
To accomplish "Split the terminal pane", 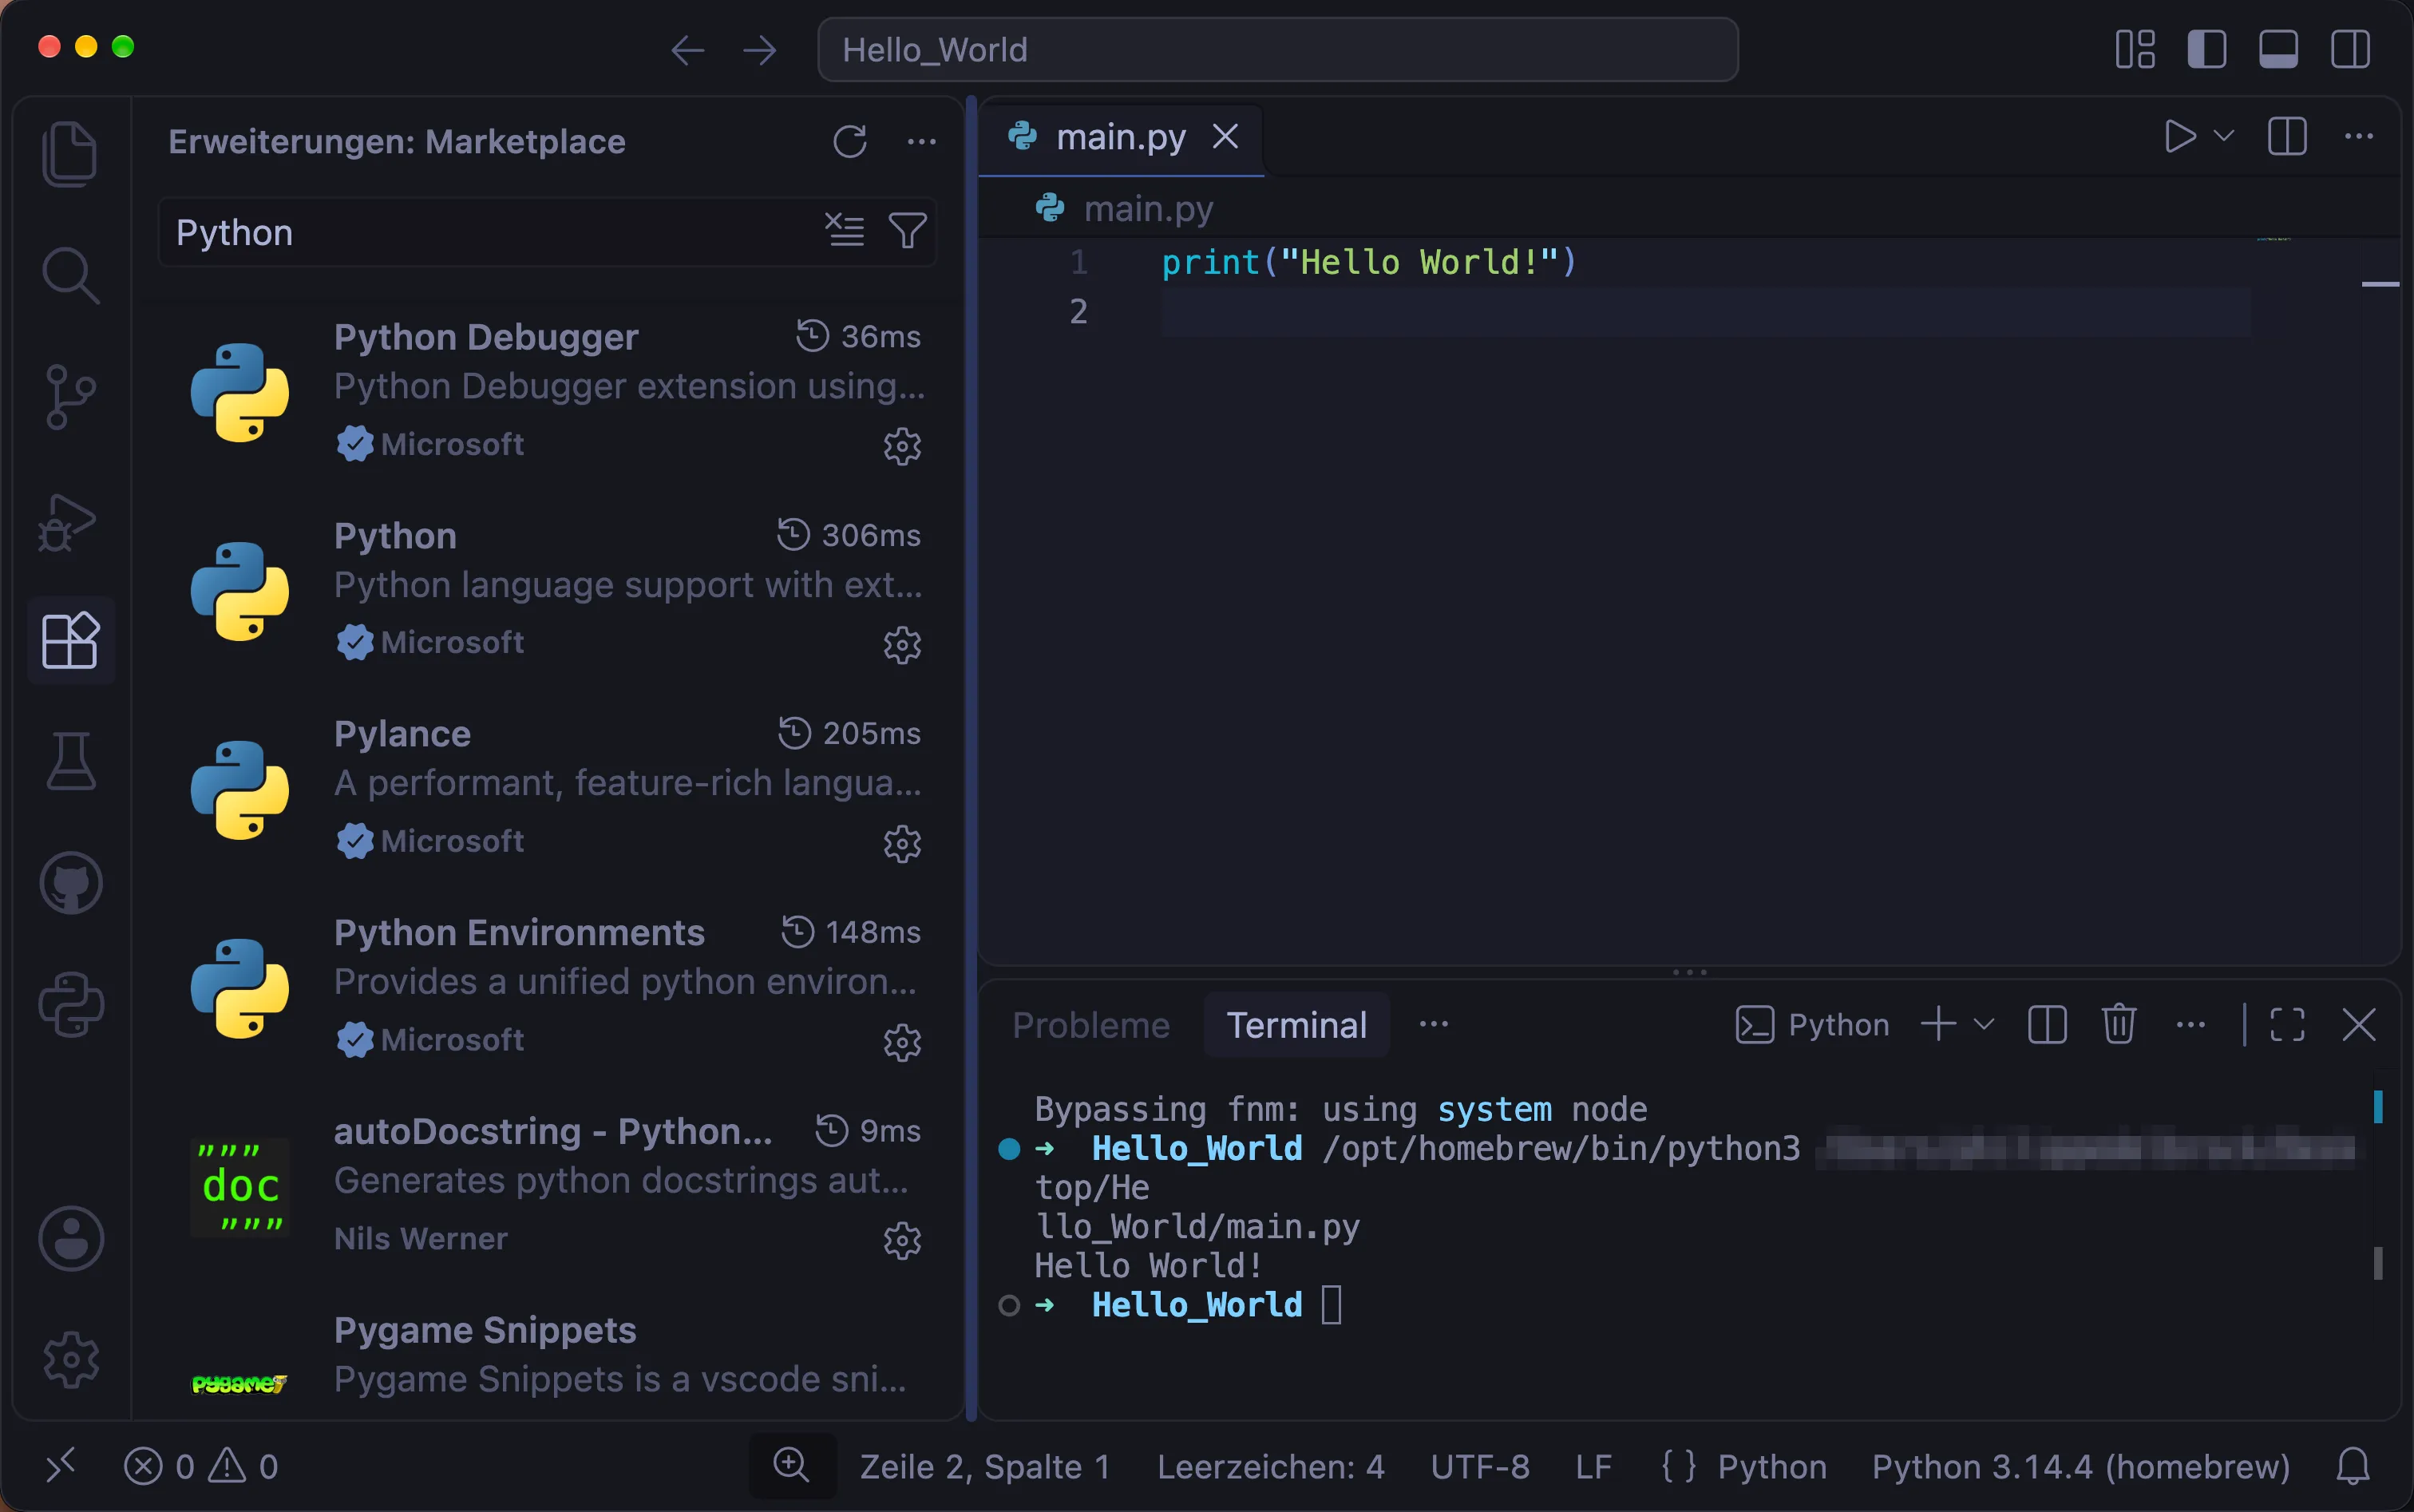I will pyautogui.click(x=2047, y=1025).
